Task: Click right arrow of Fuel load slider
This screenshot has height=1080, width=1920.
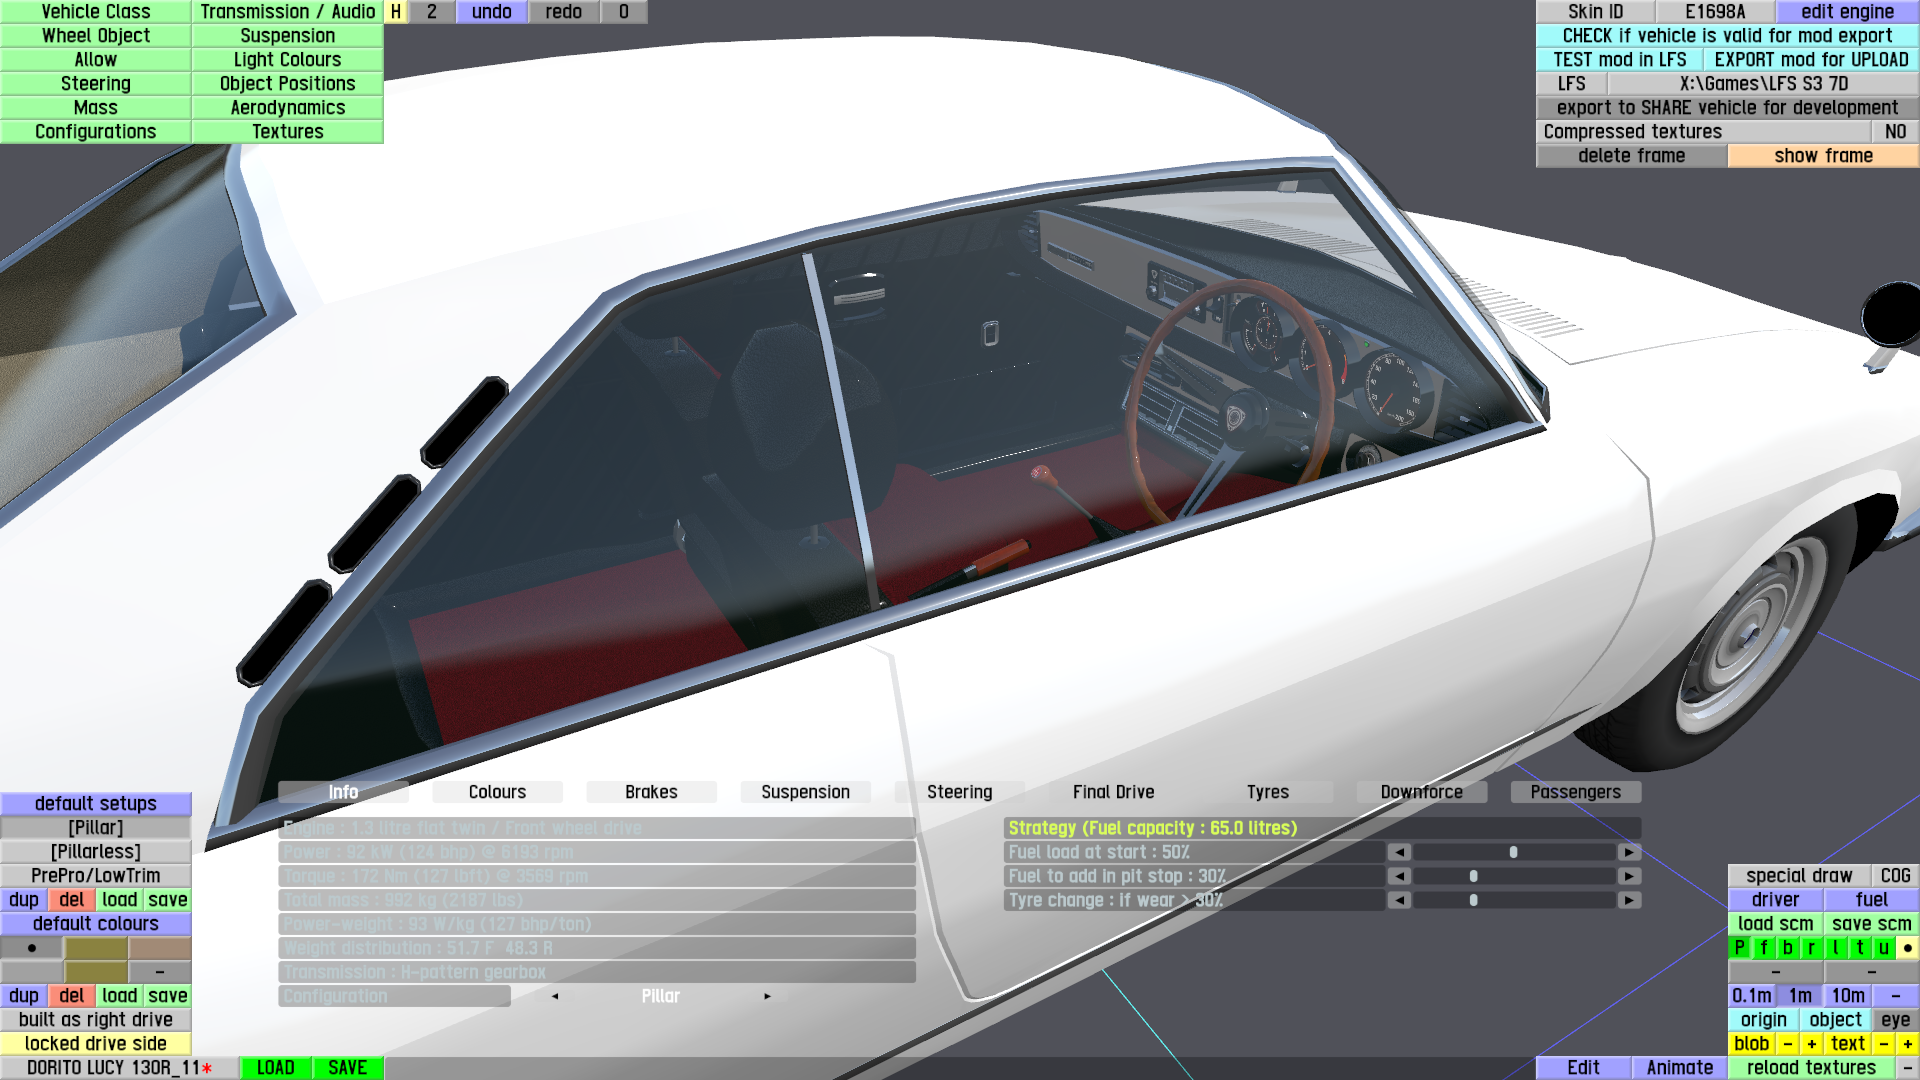Action: (1629, 852)
